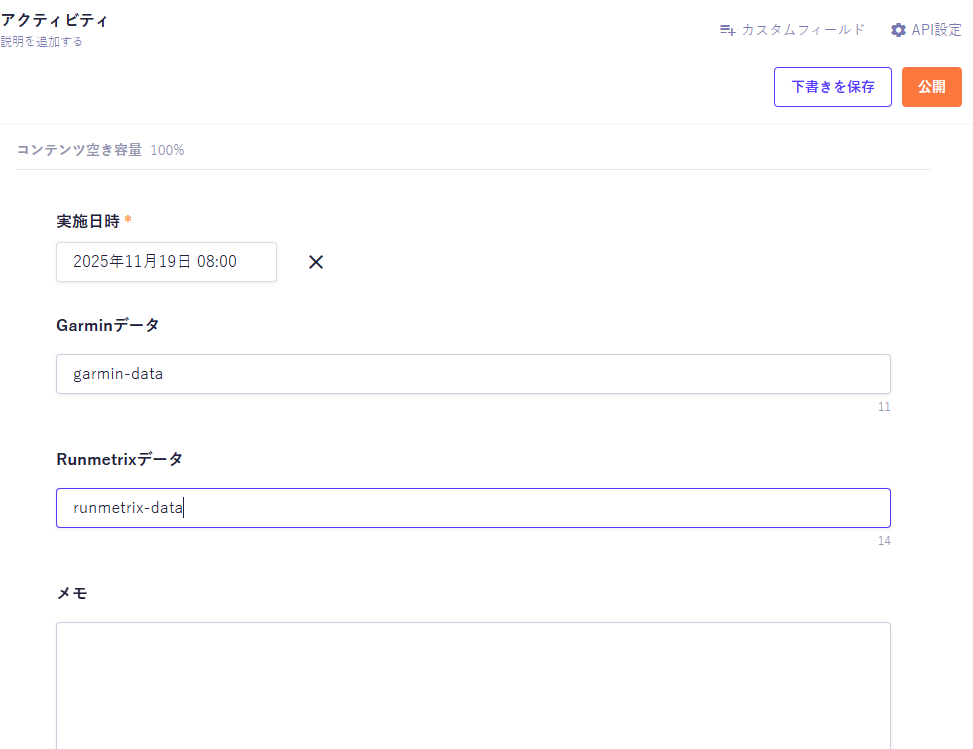Open the カスタムフィールド text link

click(x=803, y=30)
